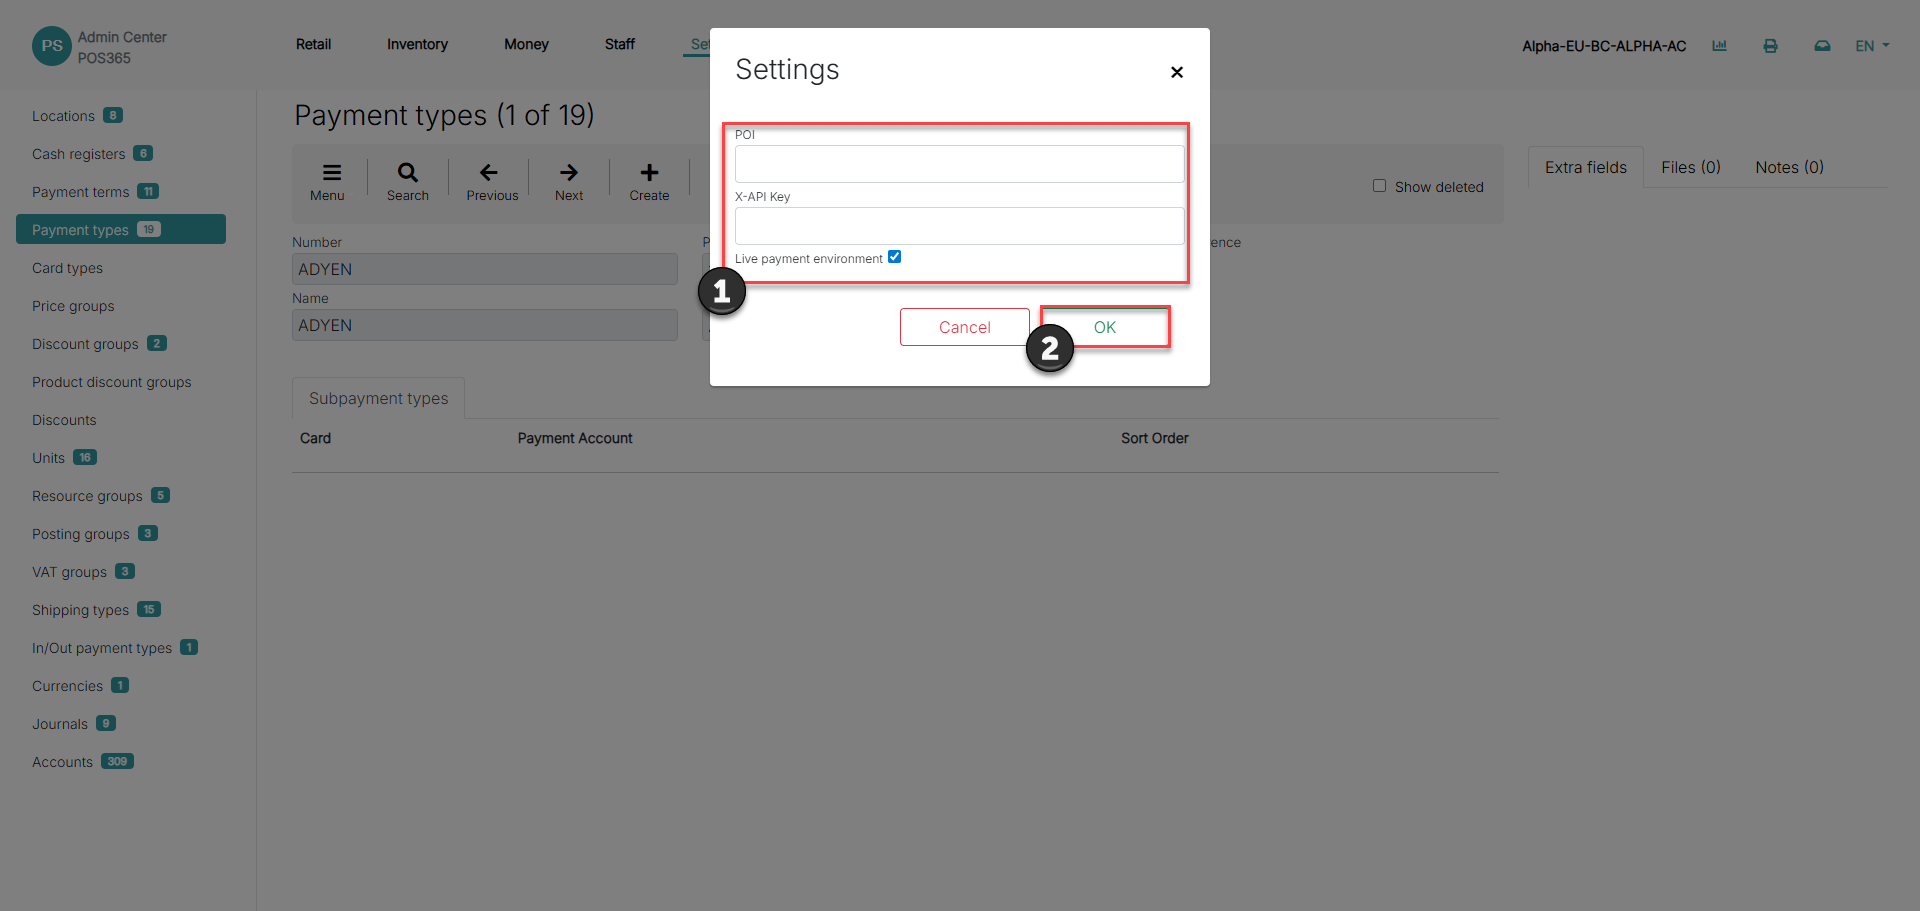The width and height of the screenshot is (1920, 911).
Task: Open Discounts in sidebar
Action: tap(64, 420)
